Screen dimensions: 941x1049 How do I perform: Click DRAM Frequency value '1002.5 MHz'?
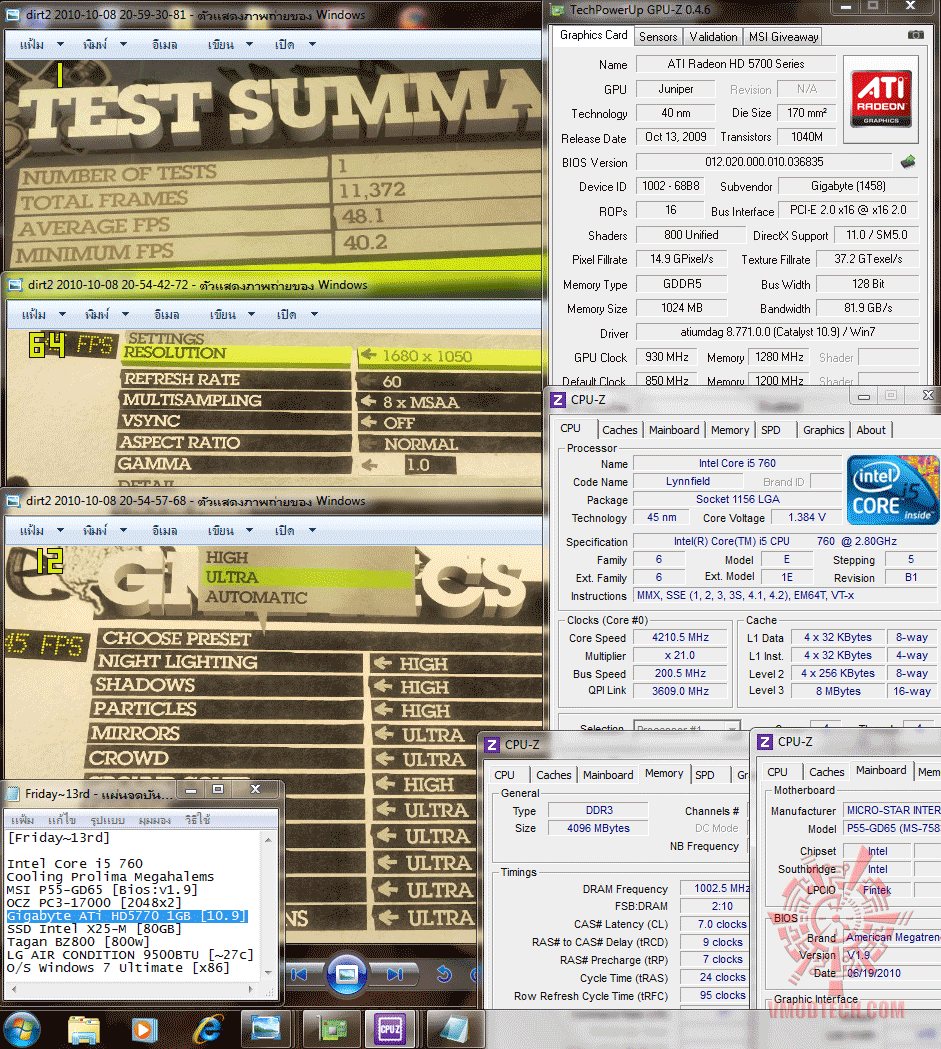(715, 888)
